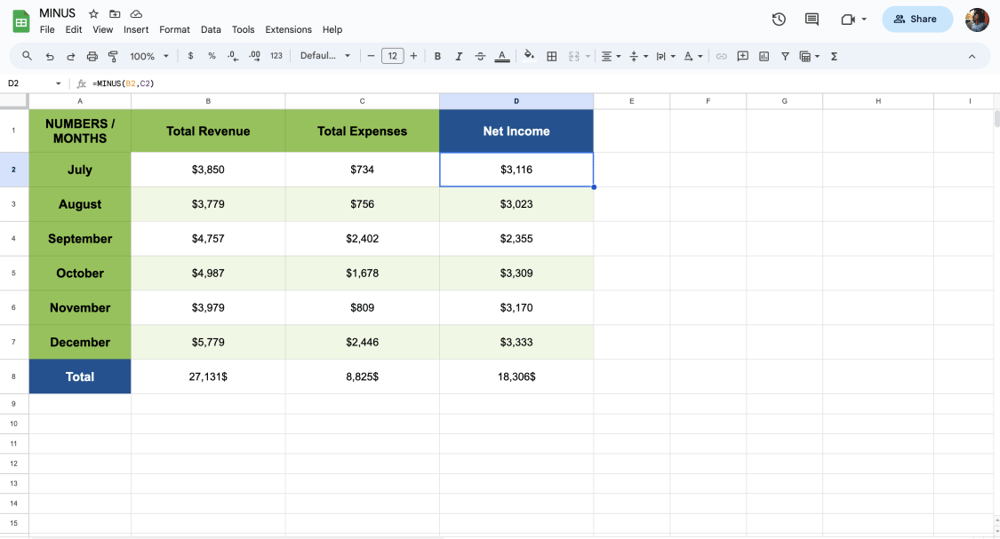This screenshot has width=1000, height=539.
Task: Insert a chart using toolbar icon
Action: pyautogui.click(x=764, y=57)
